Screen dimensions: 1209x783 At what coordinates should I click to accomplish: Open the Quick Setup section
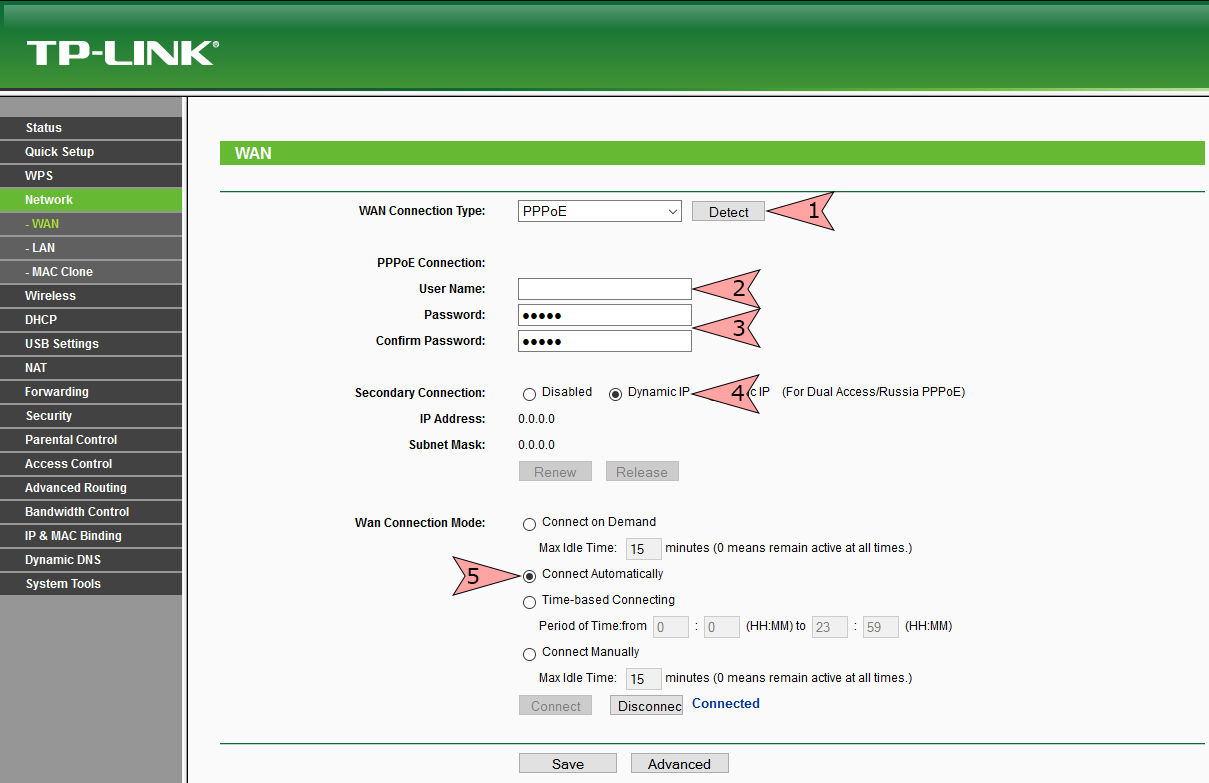(58, 151)
